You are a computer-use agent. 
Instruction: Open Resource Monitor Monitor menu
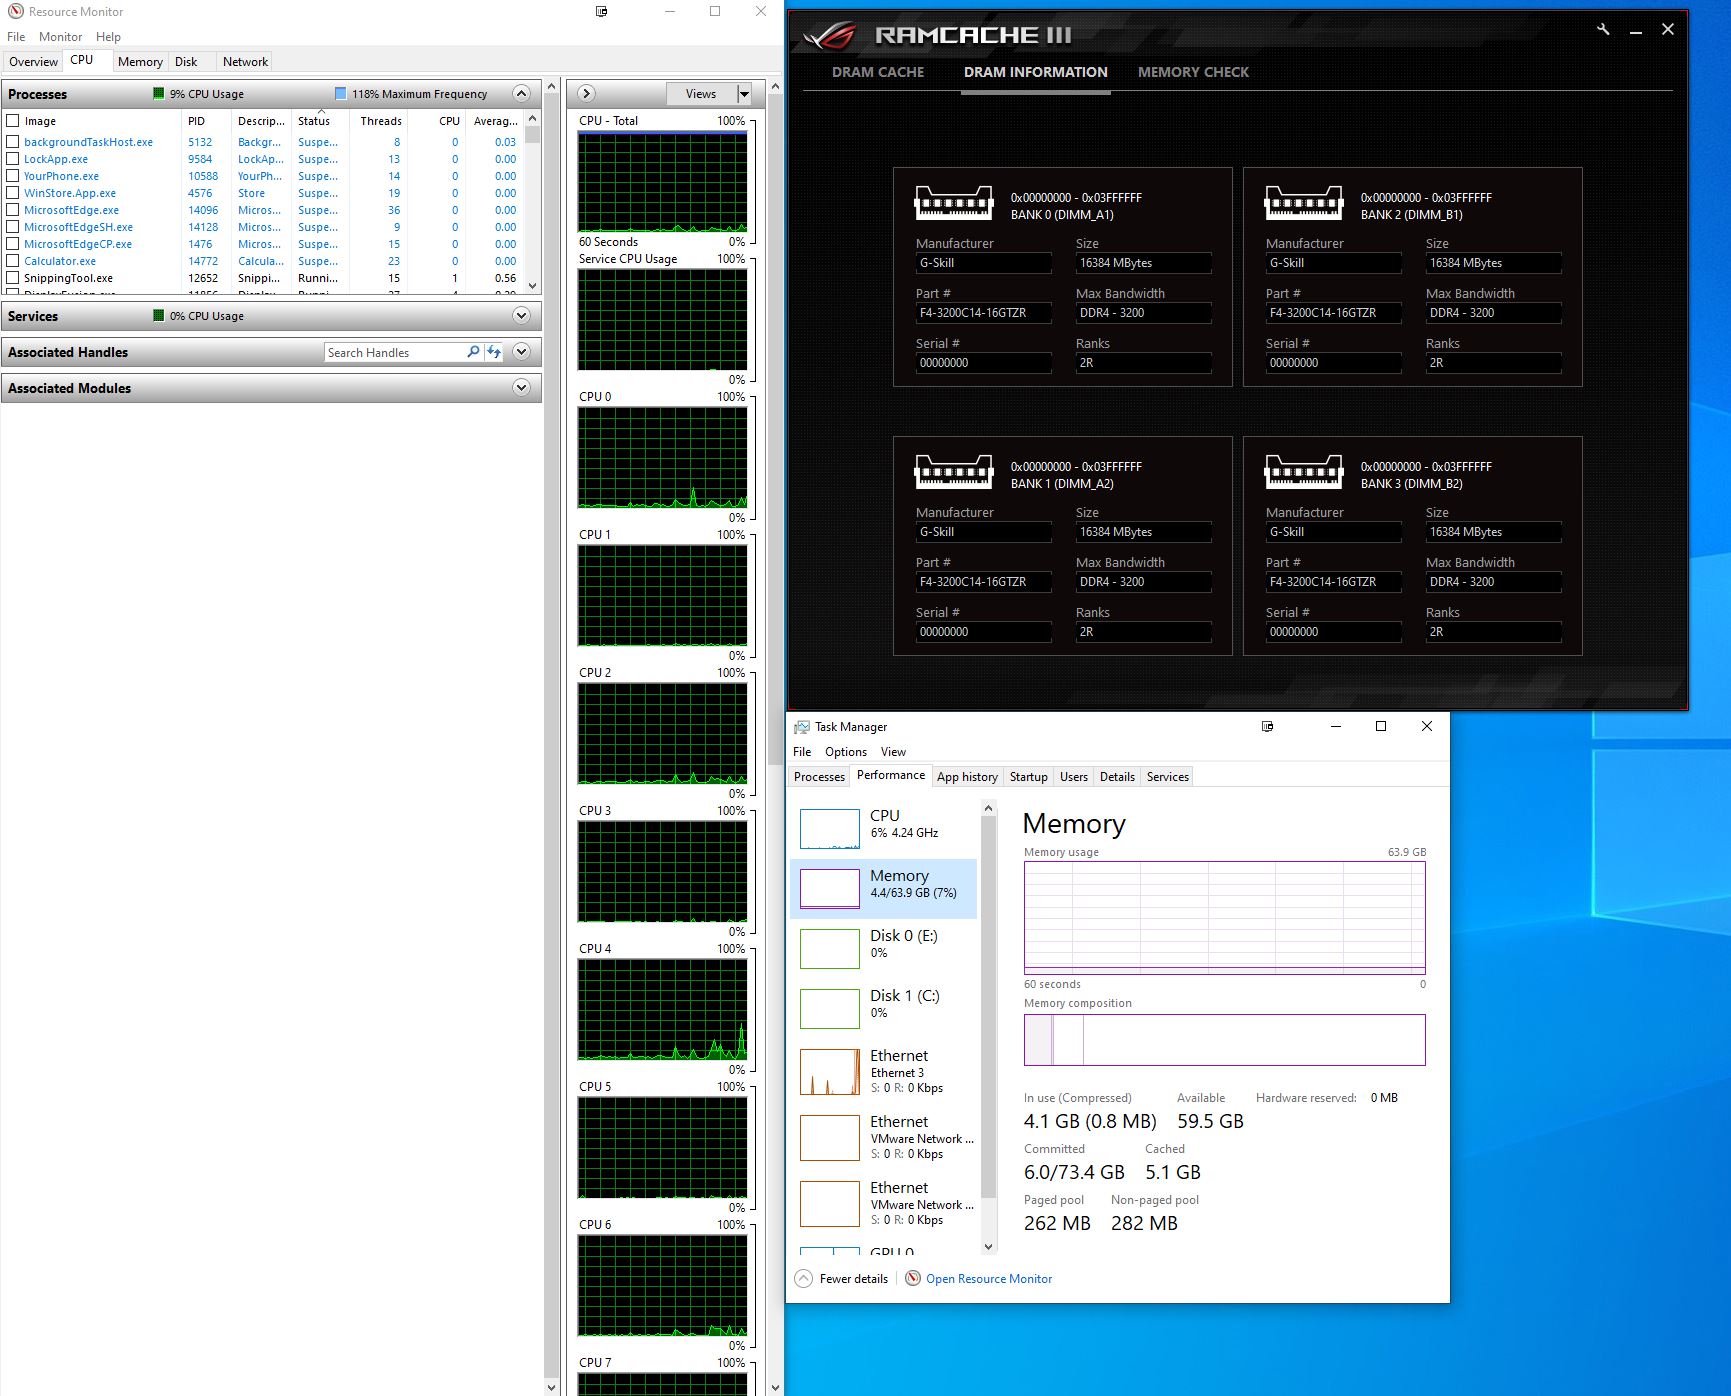click(x=61, y=37)
